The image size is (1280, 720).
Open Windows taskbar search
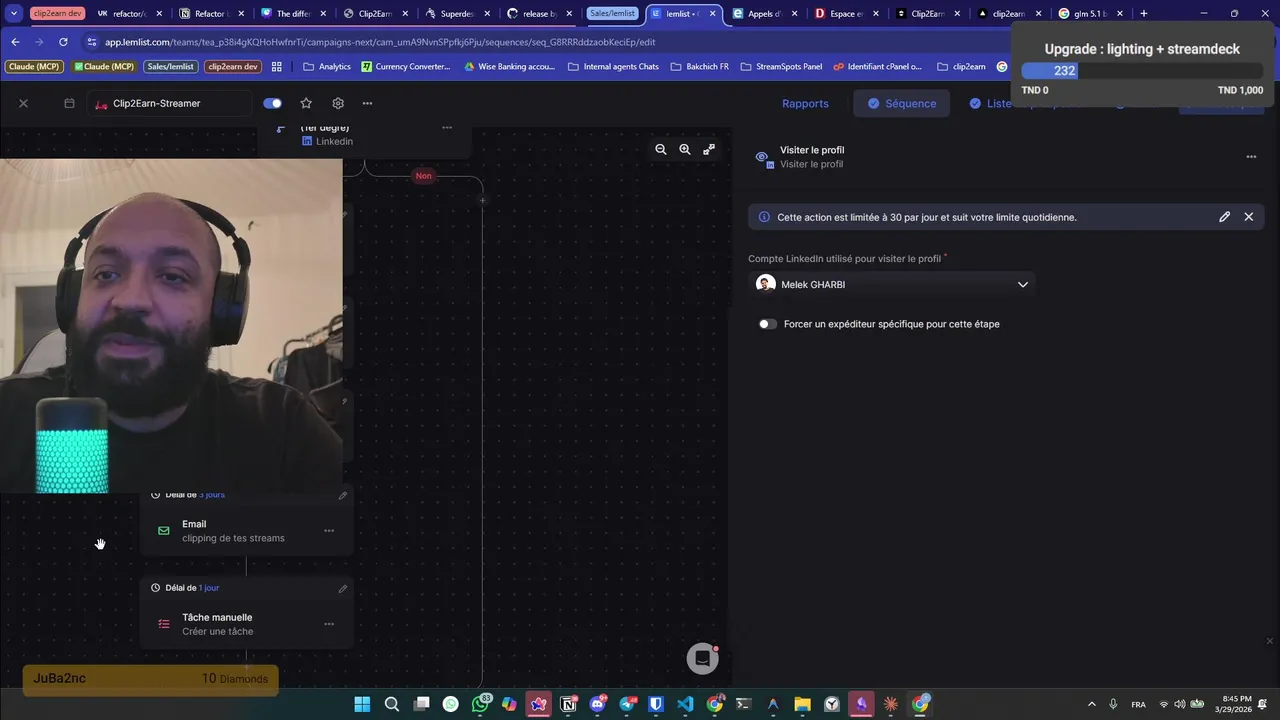(x=392, y=704)
